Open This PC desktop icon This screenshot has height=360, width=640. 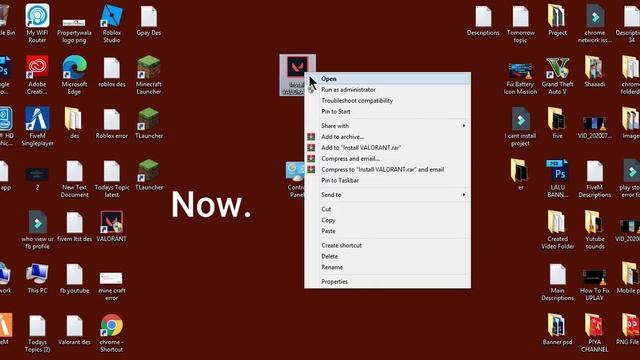(37, 274)
